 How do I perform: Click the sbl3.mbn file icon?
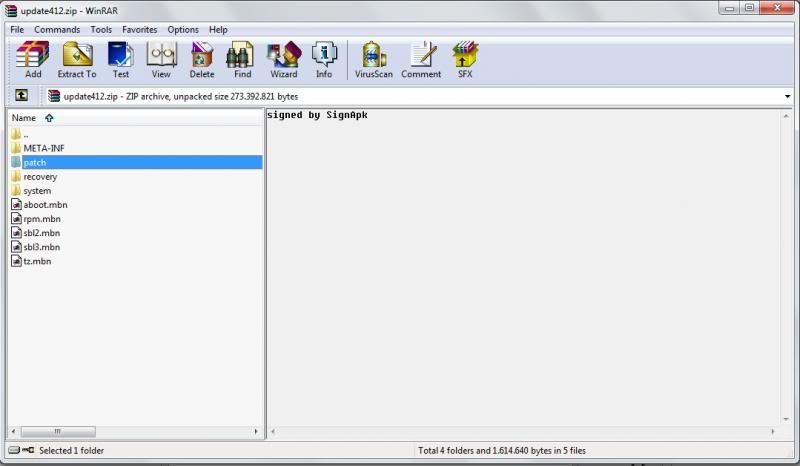tap(16, 247)
